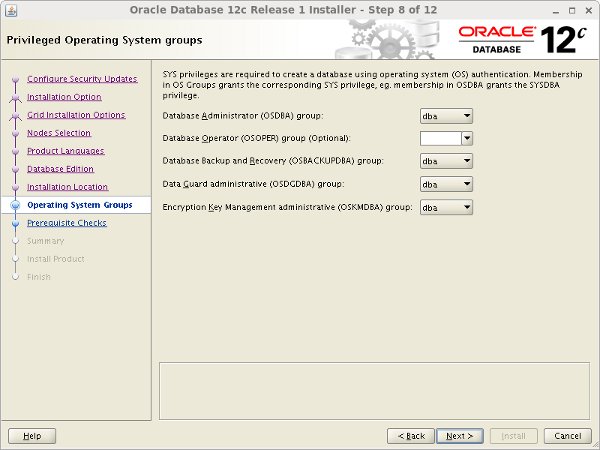
Task: Click the Java installer icon in title bar
Action: 11,10
